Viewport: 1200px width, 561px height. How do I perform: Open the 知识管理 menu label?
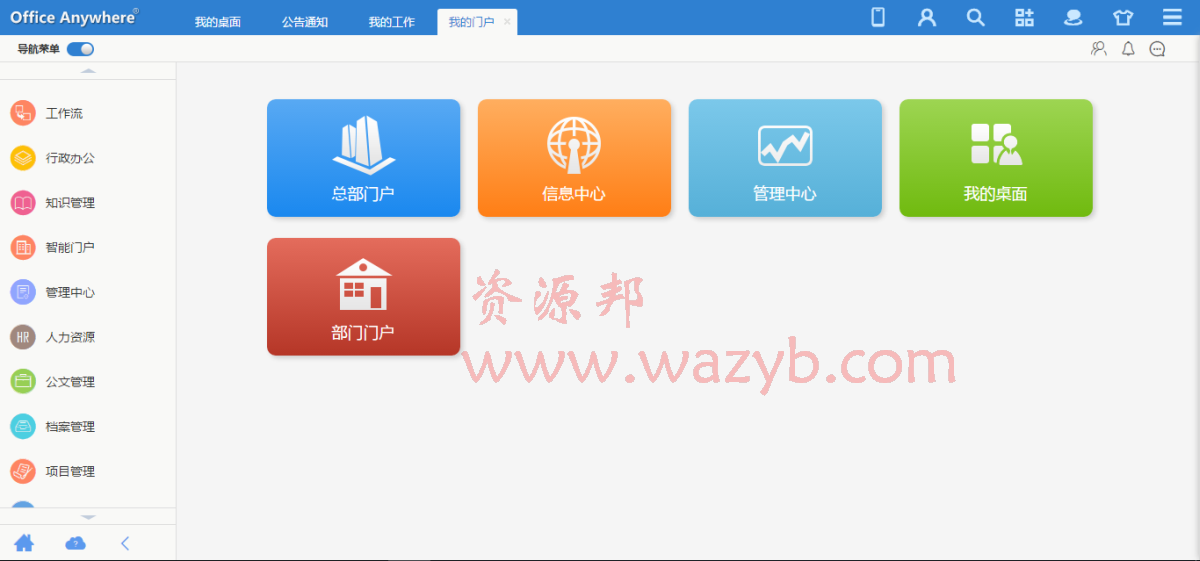pyautogui.click(x=70, y=203)
